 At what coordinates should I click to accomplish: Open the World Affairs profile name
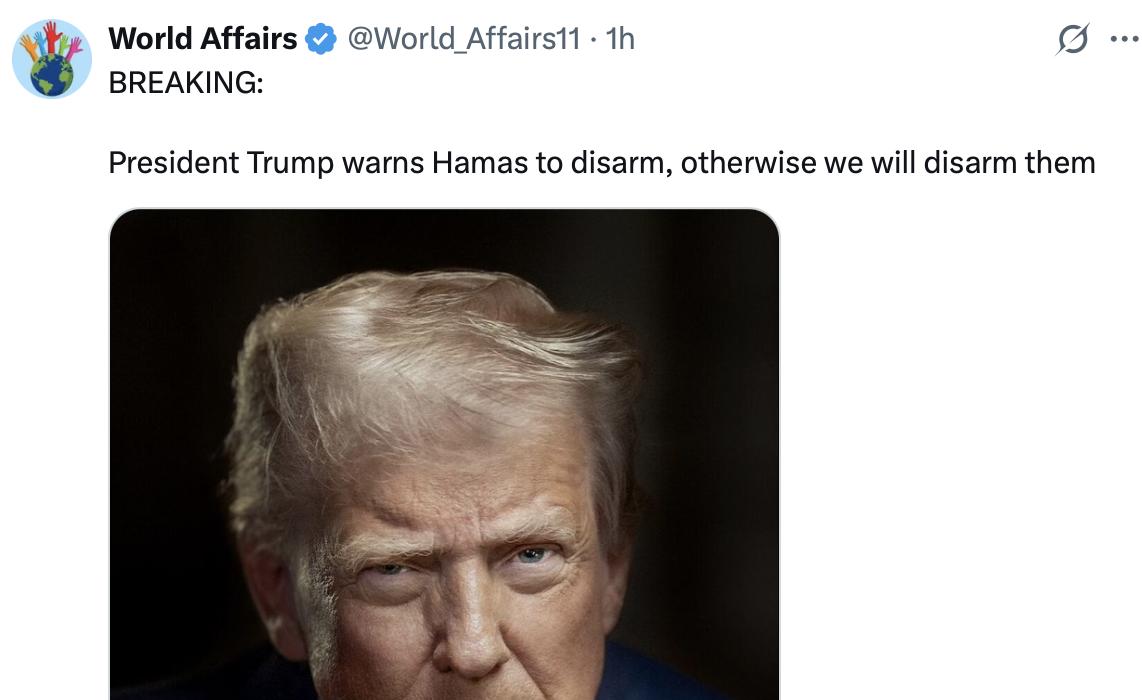click(x=202, y=39)
